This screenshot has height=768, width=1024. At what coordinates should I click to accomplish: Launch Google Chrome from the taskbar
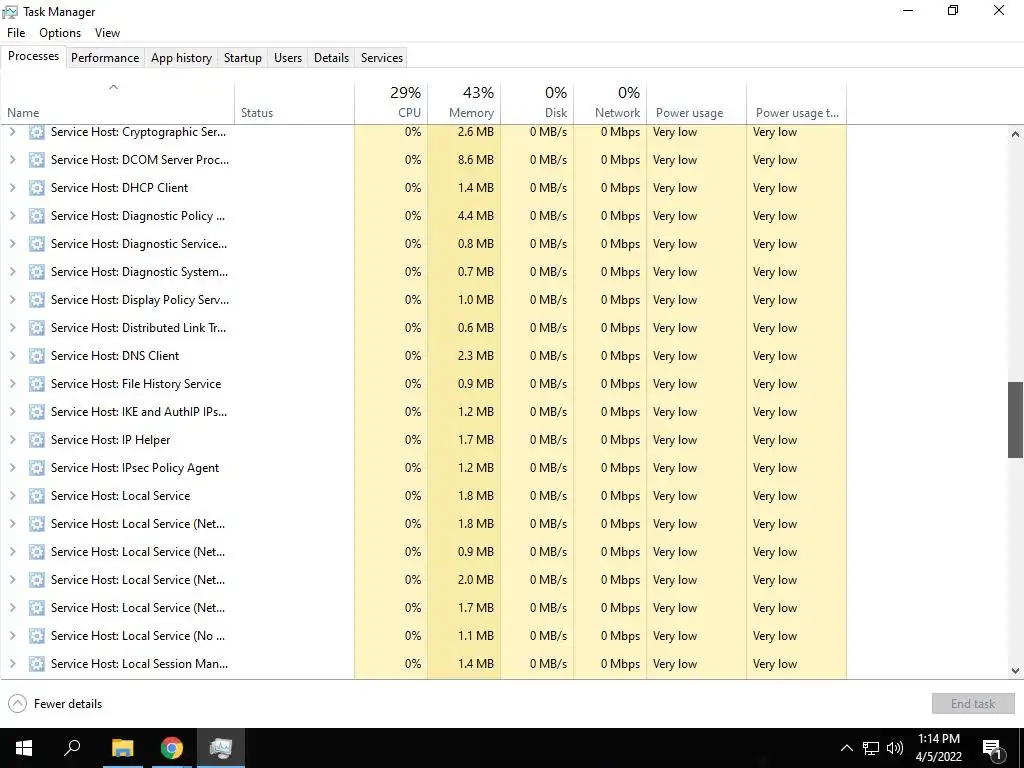coord(172,748)
